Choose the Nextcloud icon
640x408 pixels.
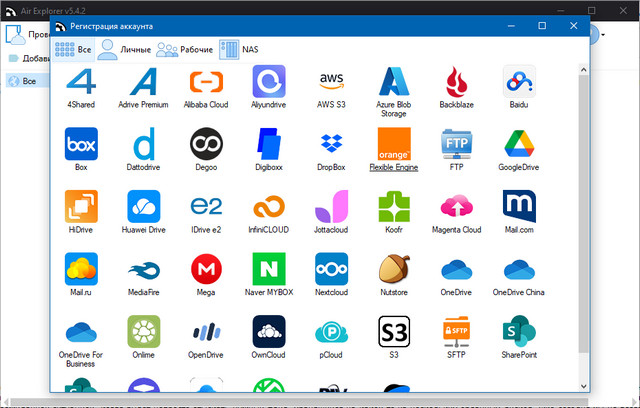pos(331,269)
